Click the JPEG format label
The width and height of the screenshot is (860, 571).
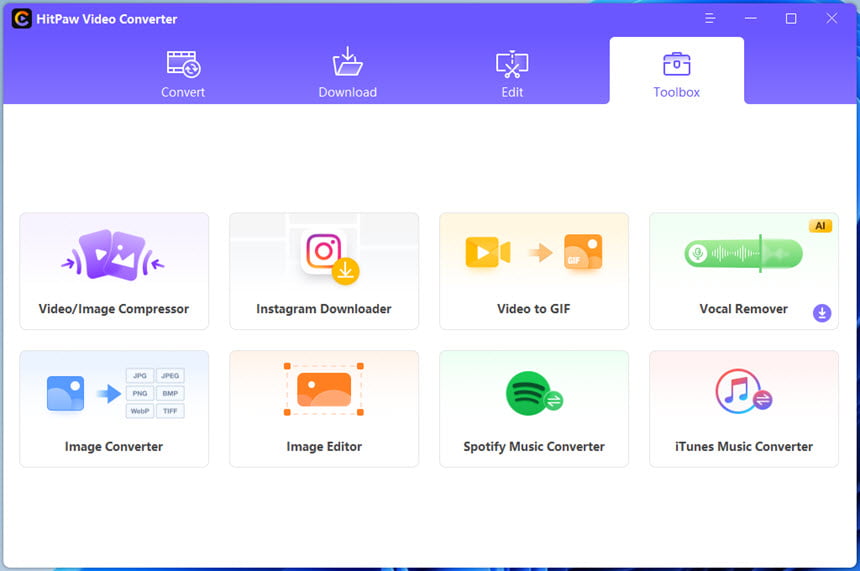170,376
